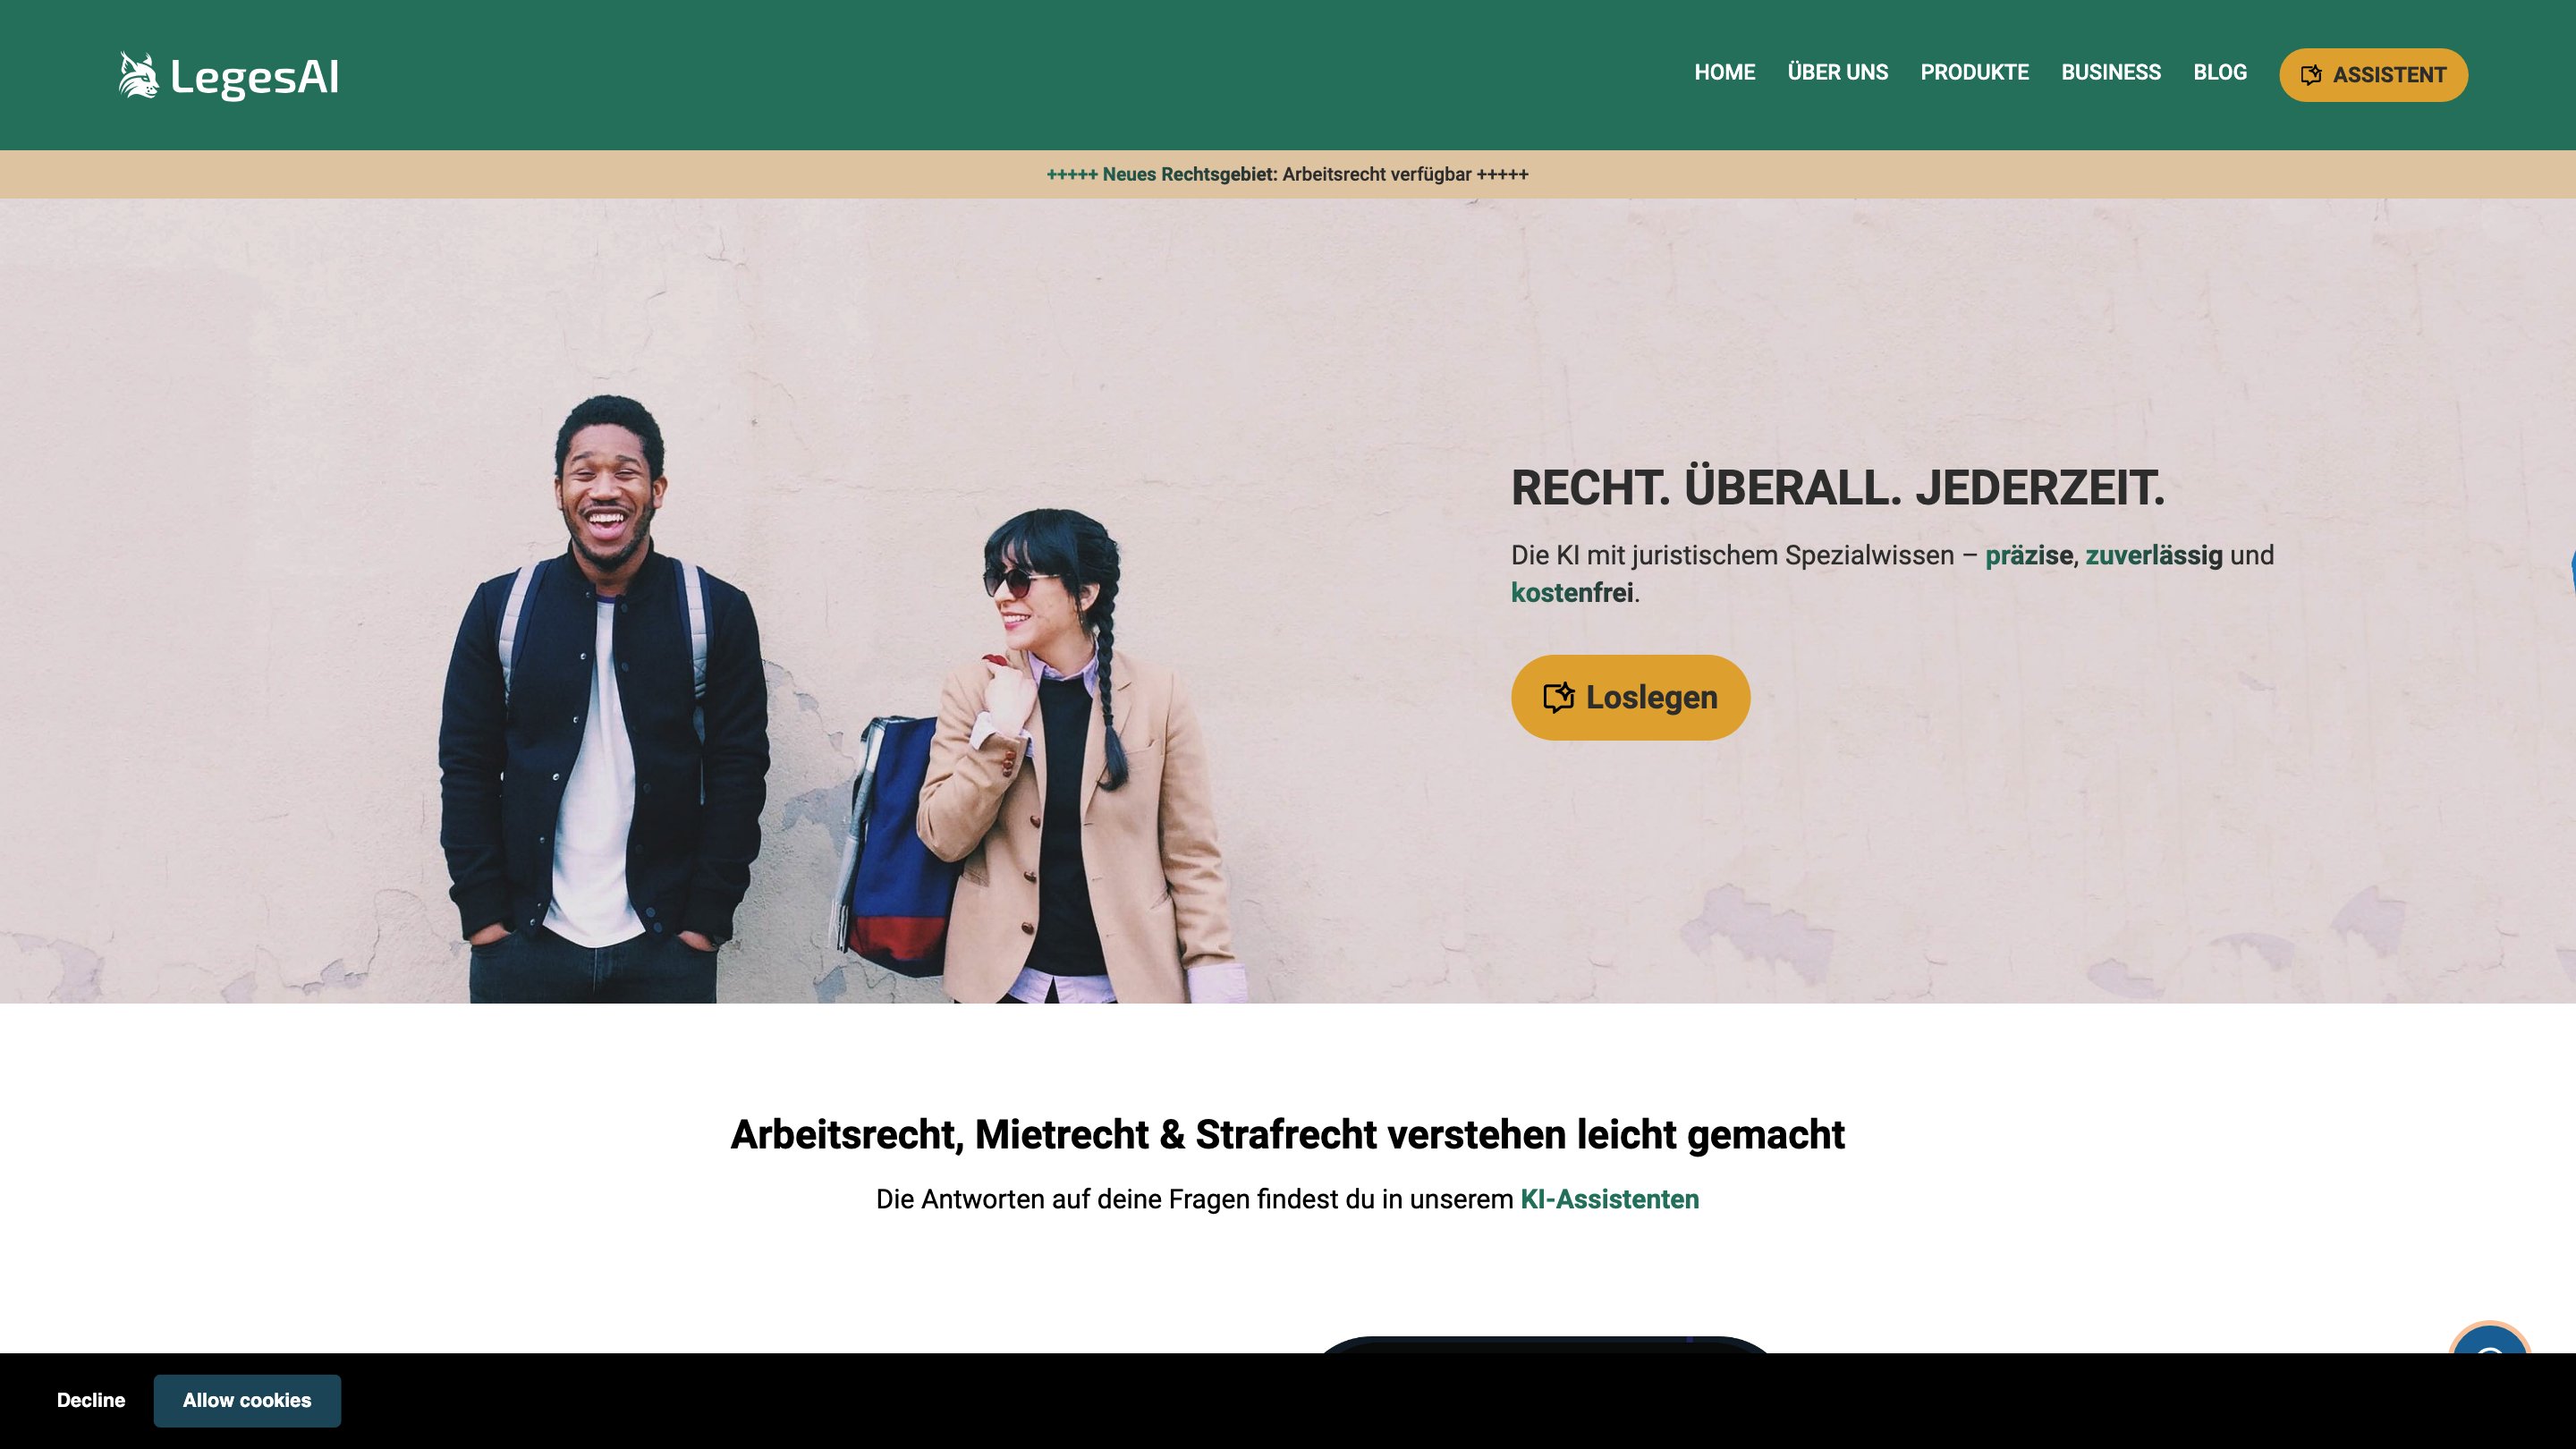Viewport: 2576px width, 1449px height.
Task: Open the PRODUKTE menu
Action: point(1974,73)
